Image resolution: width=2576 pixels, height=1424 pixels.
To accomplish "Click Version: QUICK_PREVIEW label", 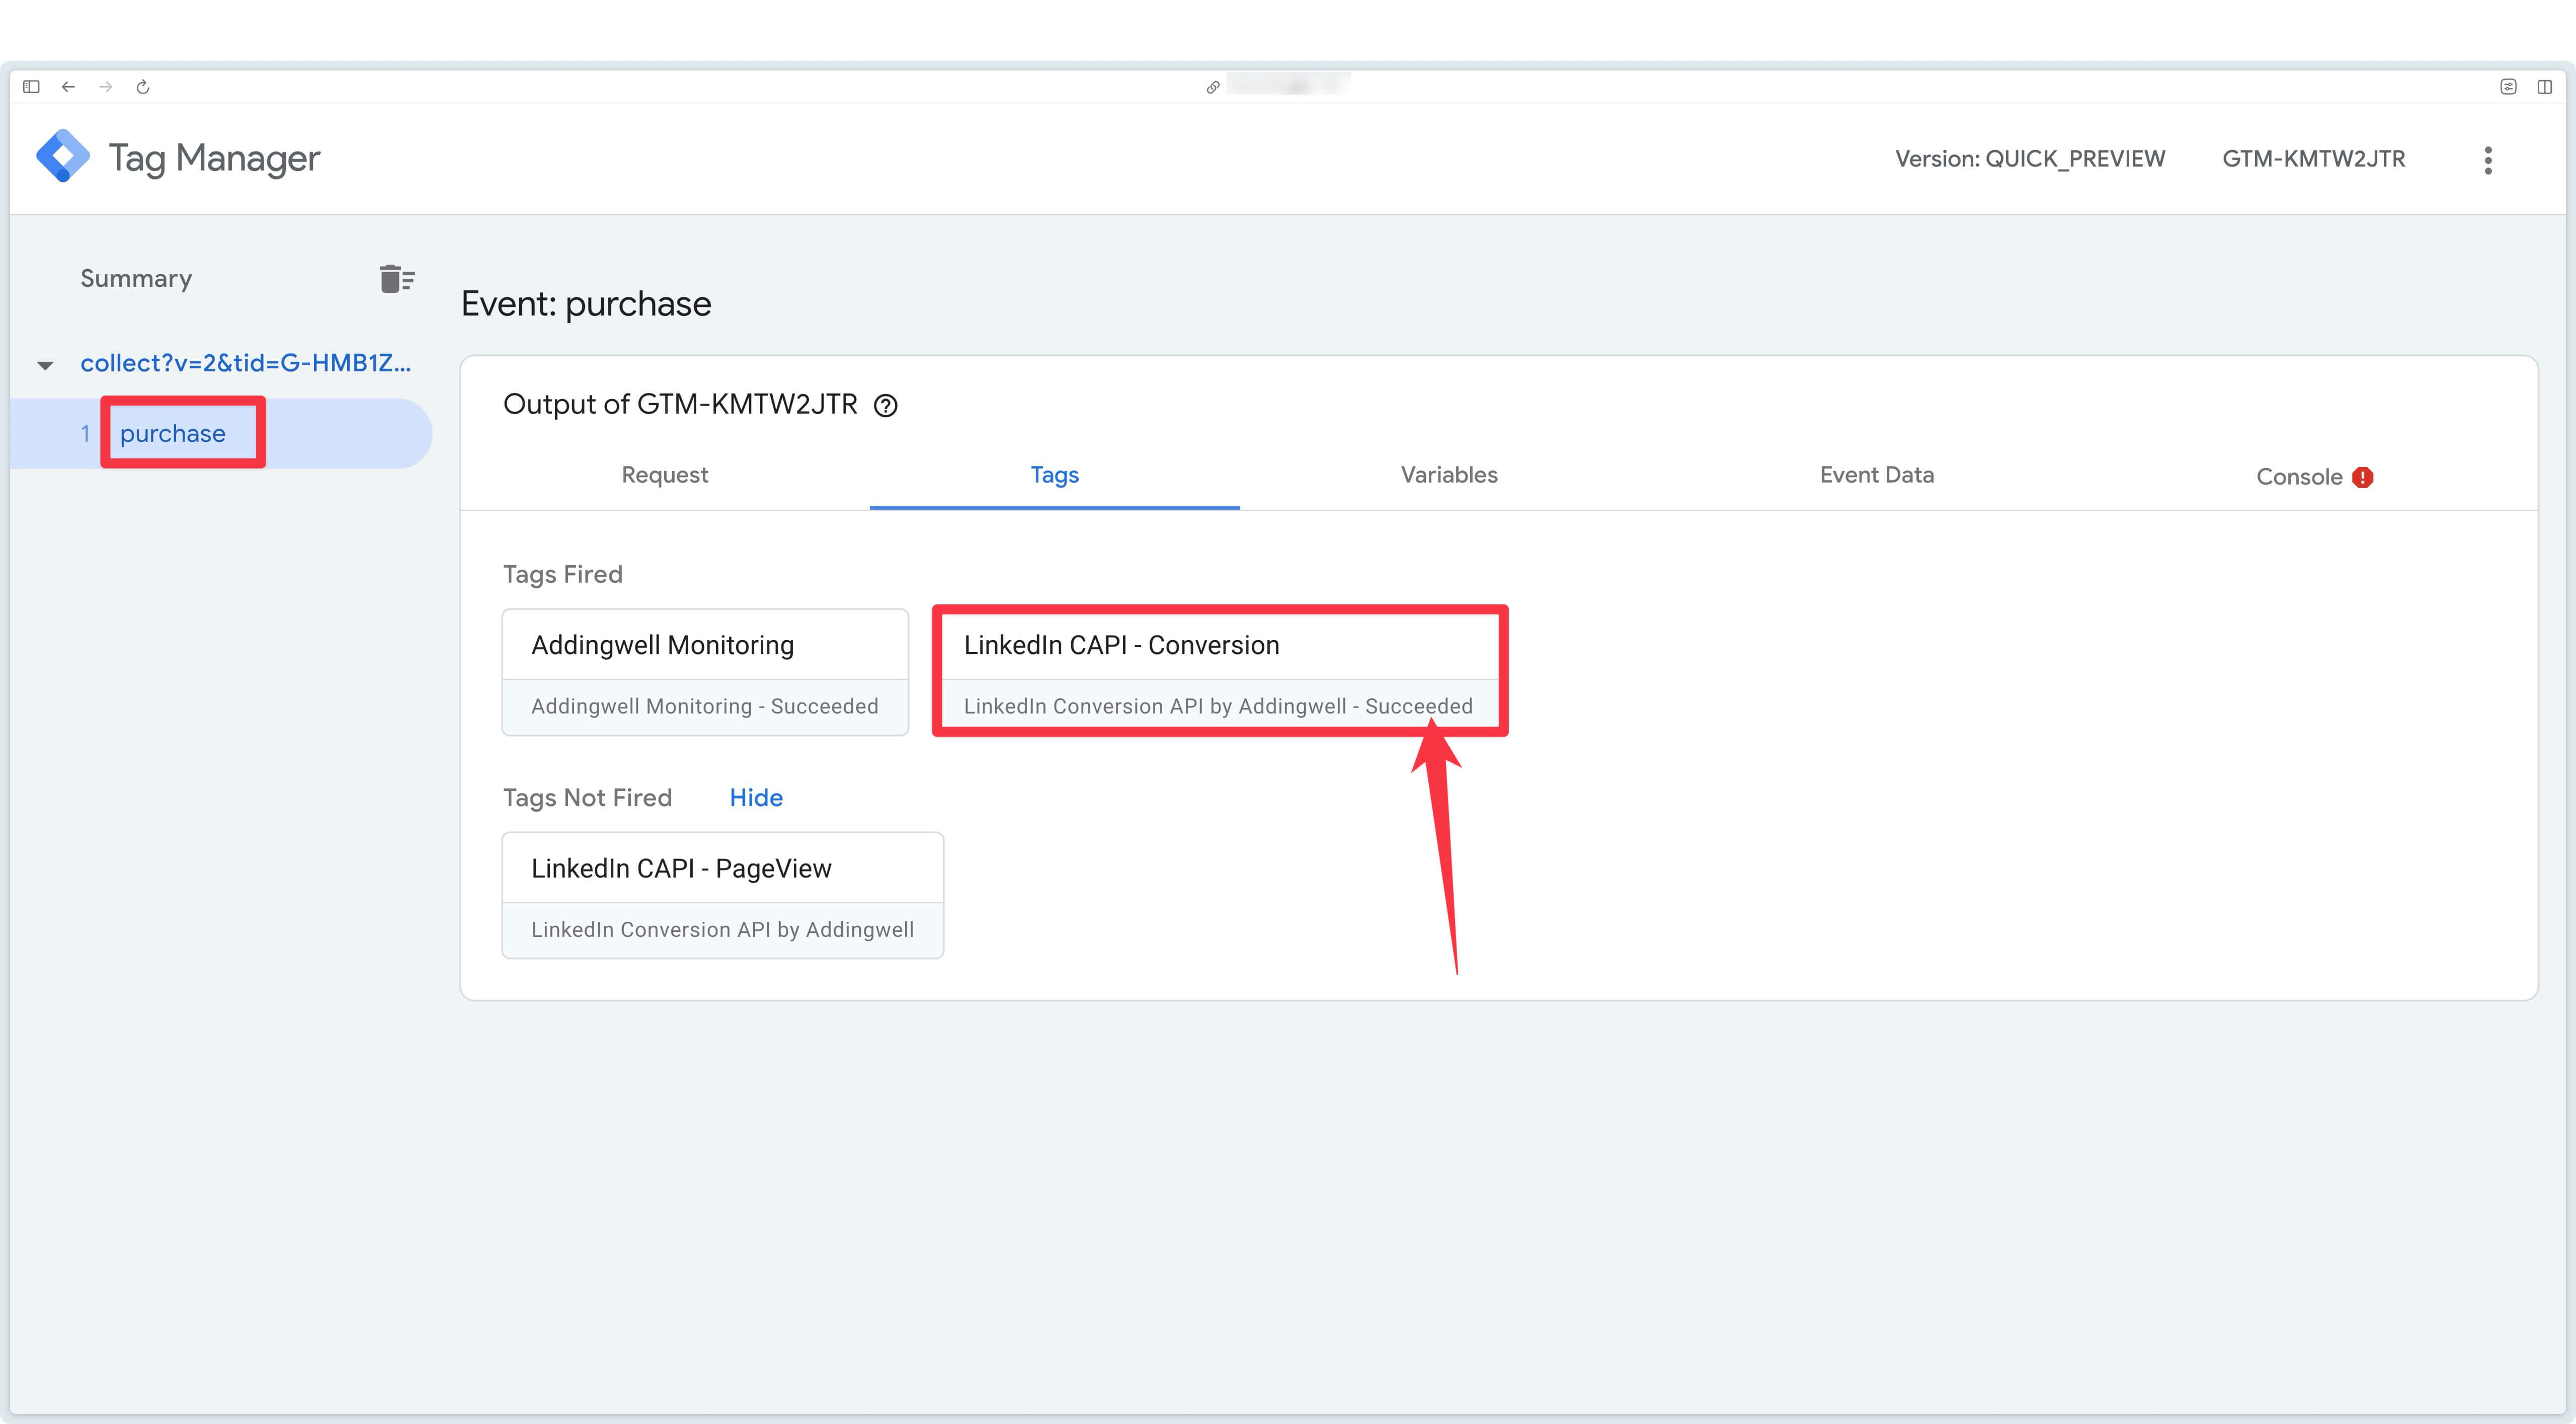I will pyautogui.click(x=2030, y=159).
